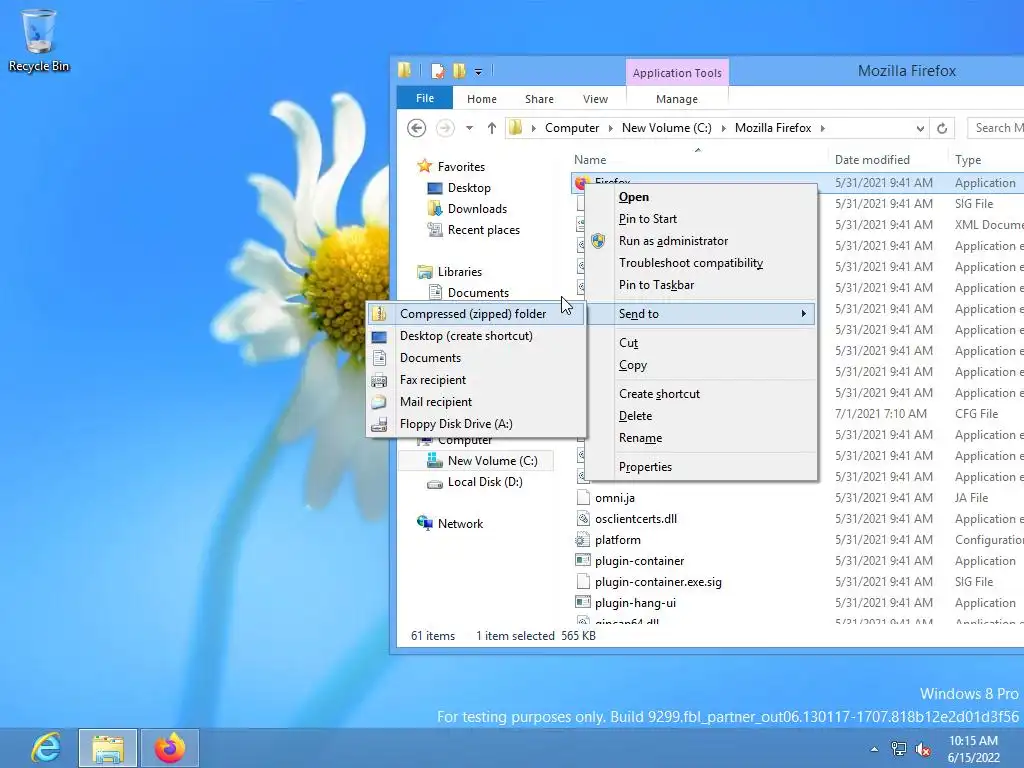Open Properties from the context menu
The height and width of the screenshot is (768, 1024).
coord(701,467)
